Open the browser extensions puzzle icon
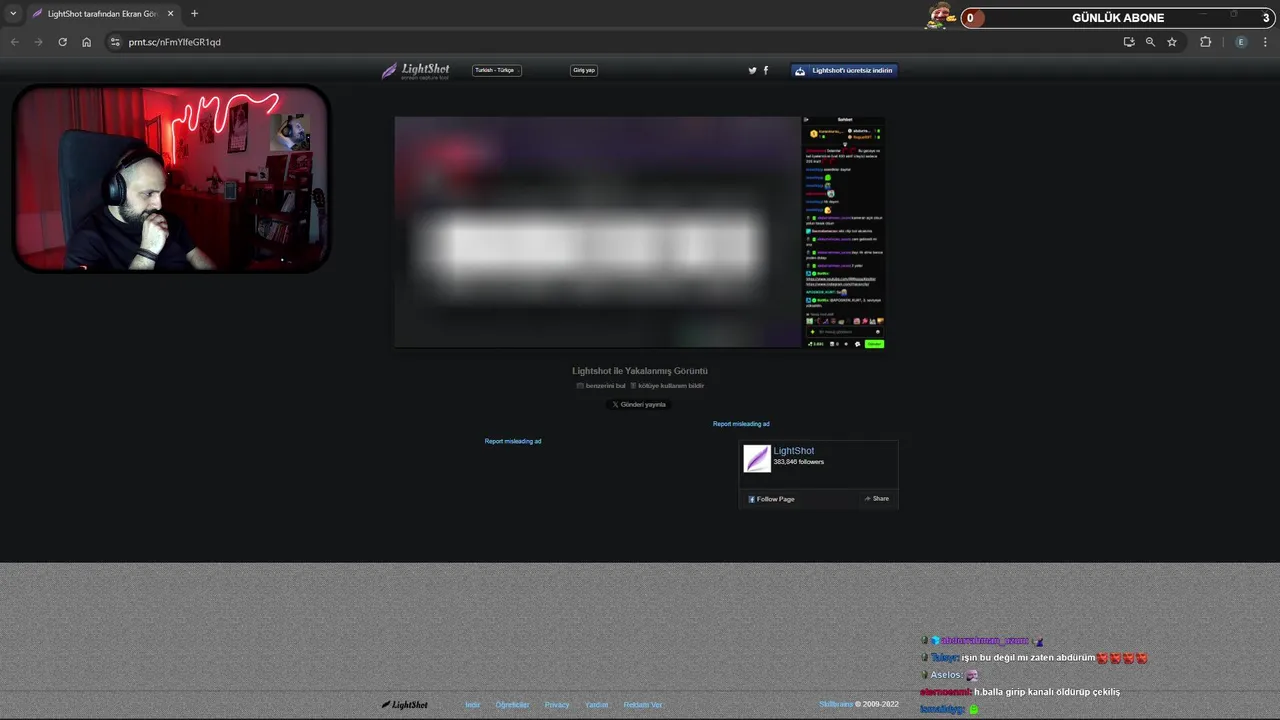The image size is (1280, 720). 1205,42
